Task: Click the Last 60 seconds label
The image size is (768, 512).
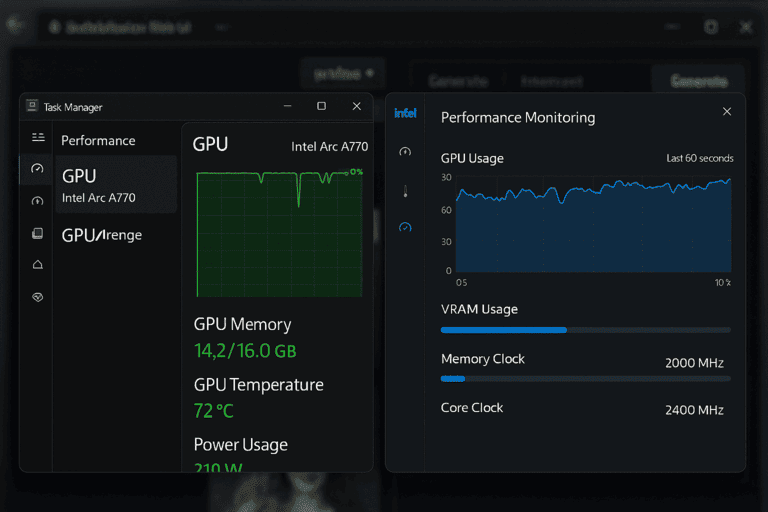Action: point(699,158)
